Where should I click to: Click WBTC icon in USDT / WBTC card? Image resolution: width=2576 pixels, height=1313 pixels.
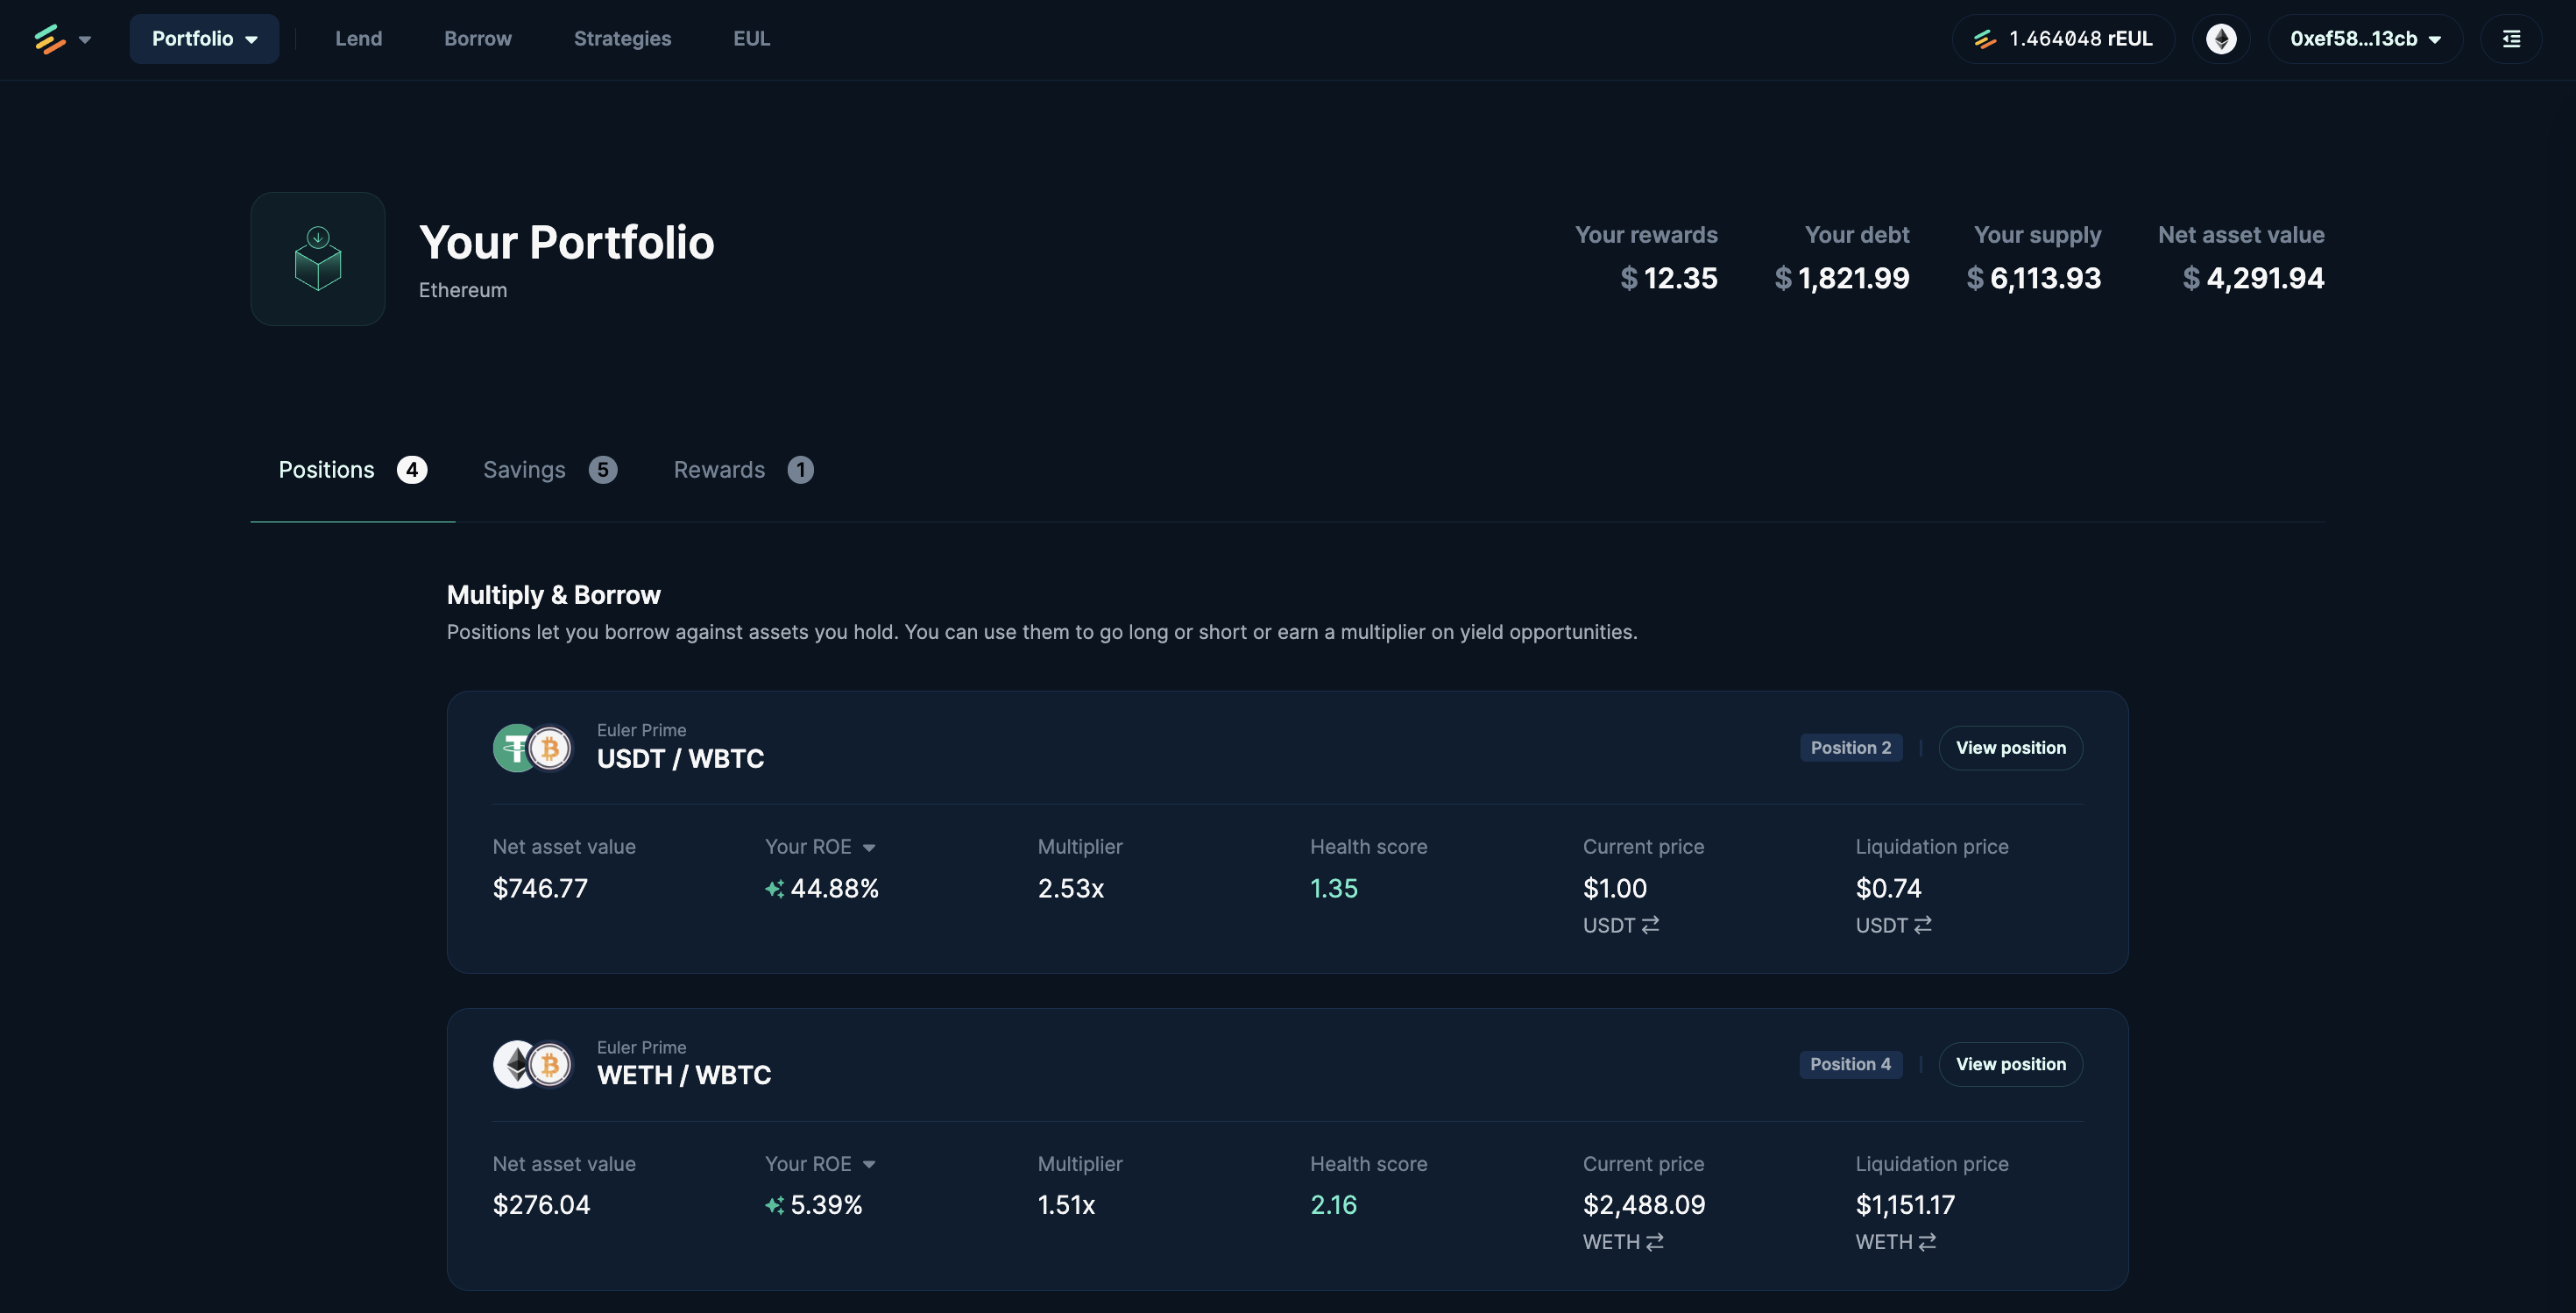coord(550,748)
